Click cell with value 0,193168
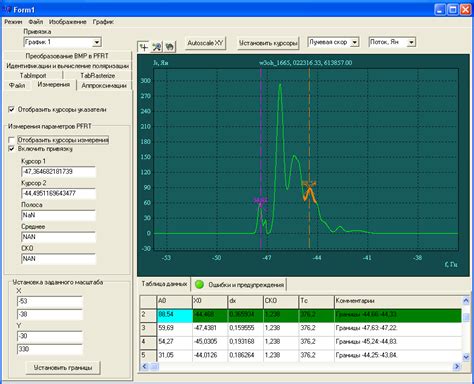474x384 pixels. point(245,342)
